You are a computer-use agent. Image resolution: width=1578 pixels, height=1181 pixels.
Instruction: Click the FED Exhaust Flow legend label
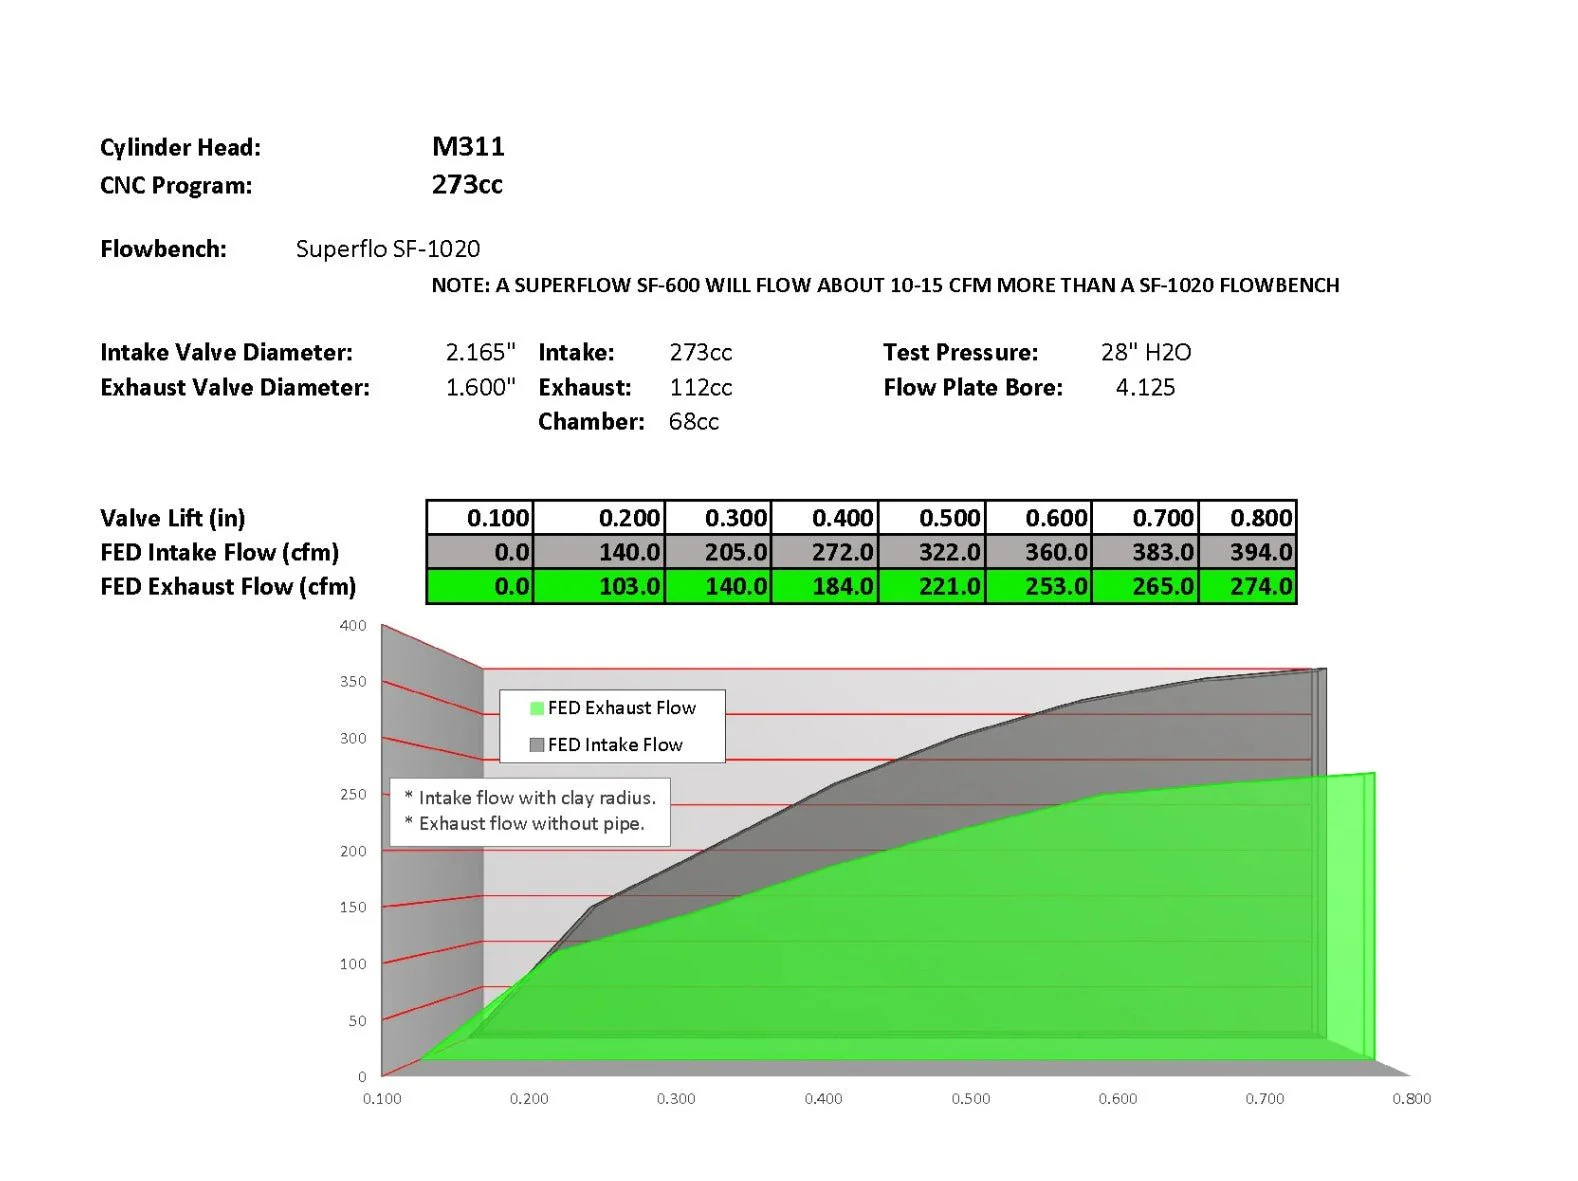point(621,708)
